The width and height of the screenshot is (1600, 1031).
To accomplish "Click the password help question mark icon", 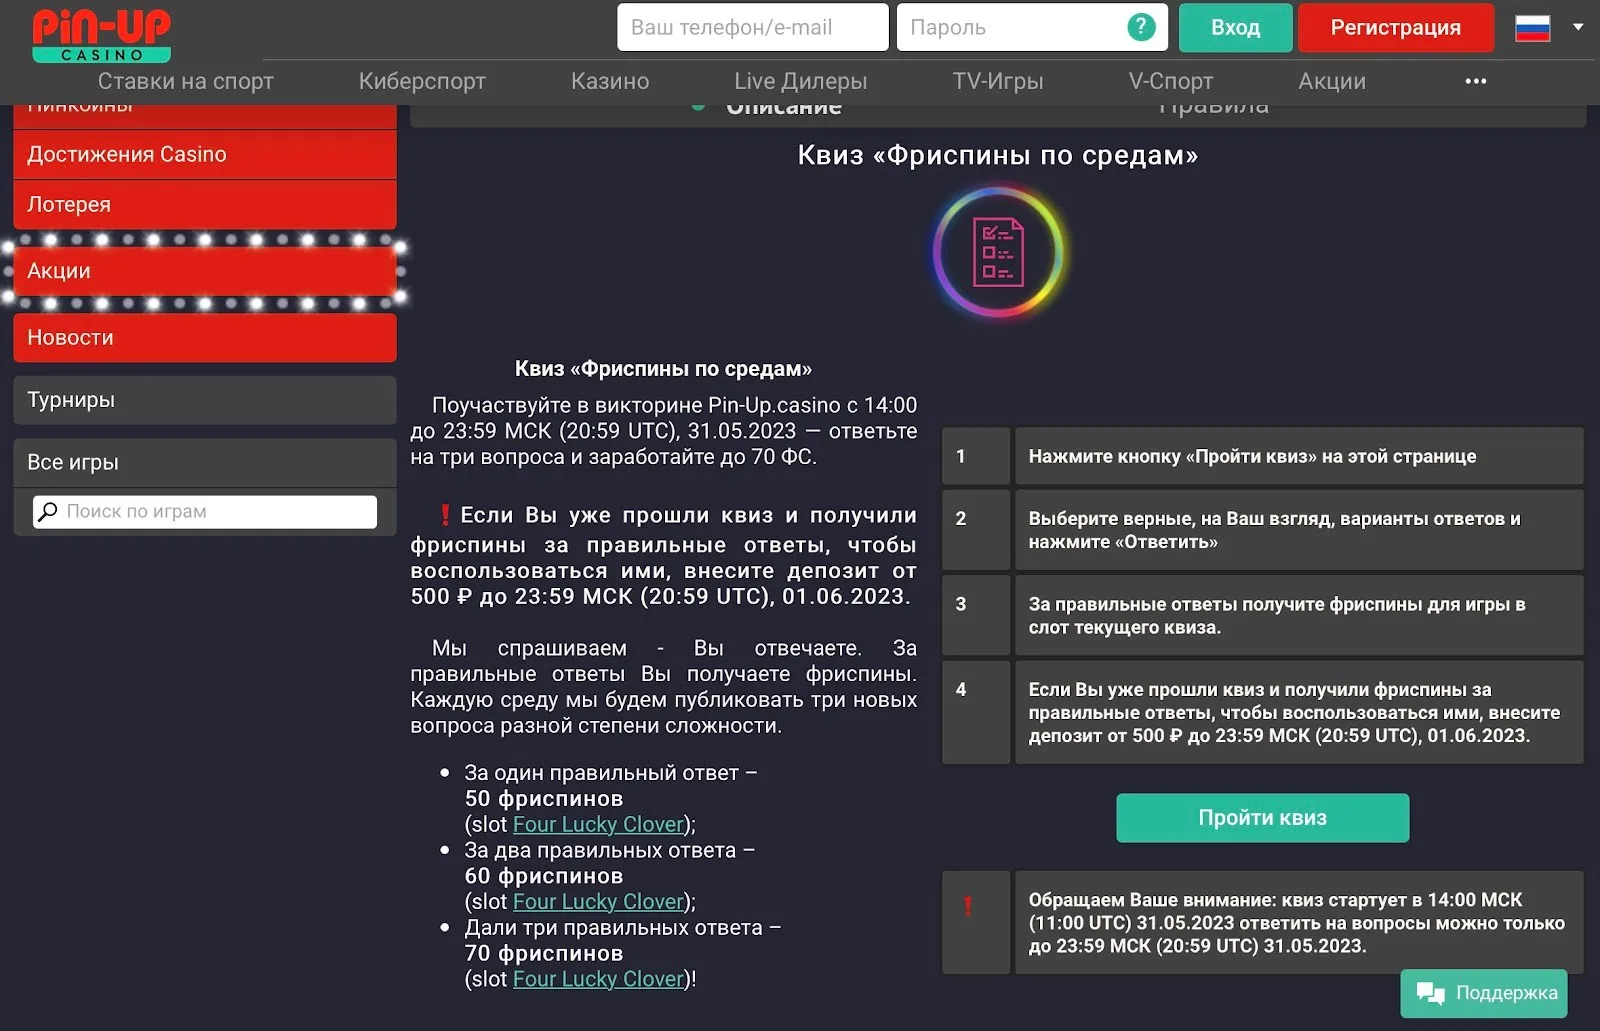I will pos(1141,27).
